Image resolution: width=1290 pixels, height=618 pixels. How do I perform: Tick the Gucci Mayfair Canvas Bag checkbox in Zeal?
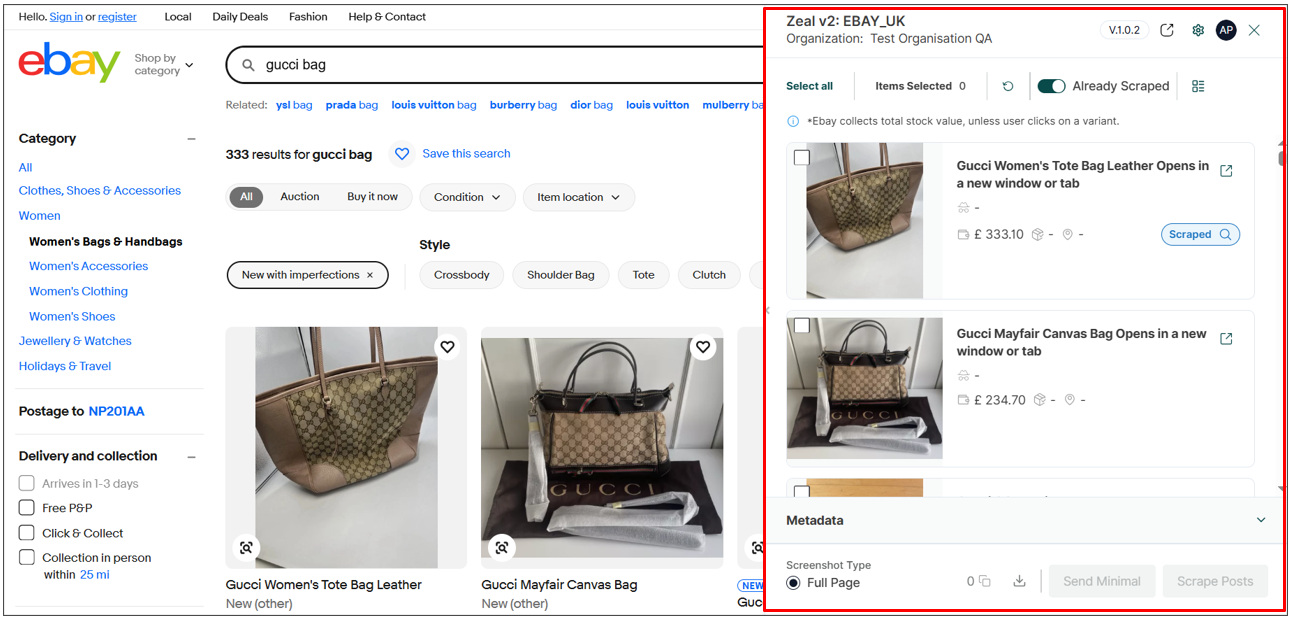click(x=802, y=326)
